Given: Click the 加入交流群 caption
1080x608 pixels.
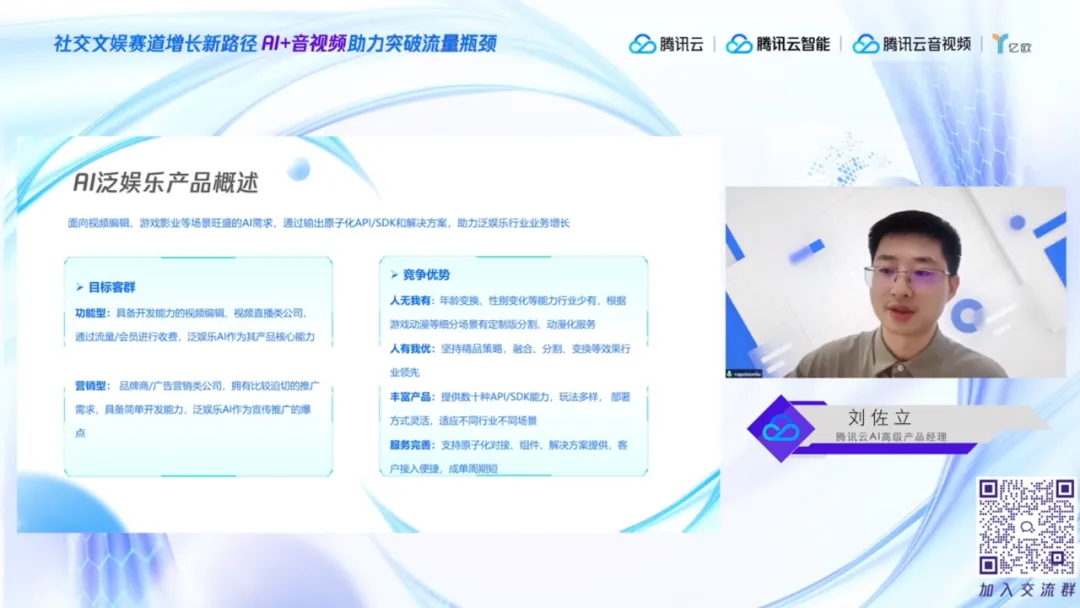Looking at the screenshot, I should coord(1026,590).
